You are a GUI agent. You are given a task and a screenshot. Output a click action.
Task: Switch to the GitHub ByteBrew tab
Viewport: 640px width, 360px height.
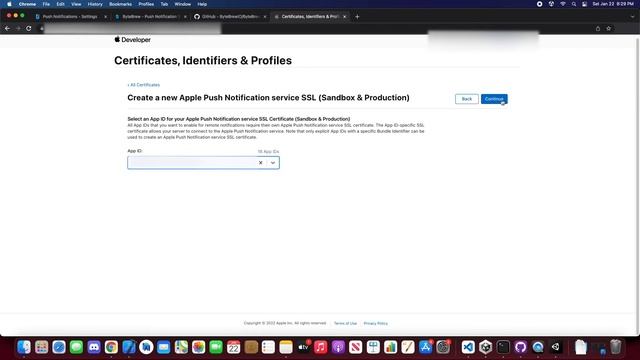[x=229, y=17]
